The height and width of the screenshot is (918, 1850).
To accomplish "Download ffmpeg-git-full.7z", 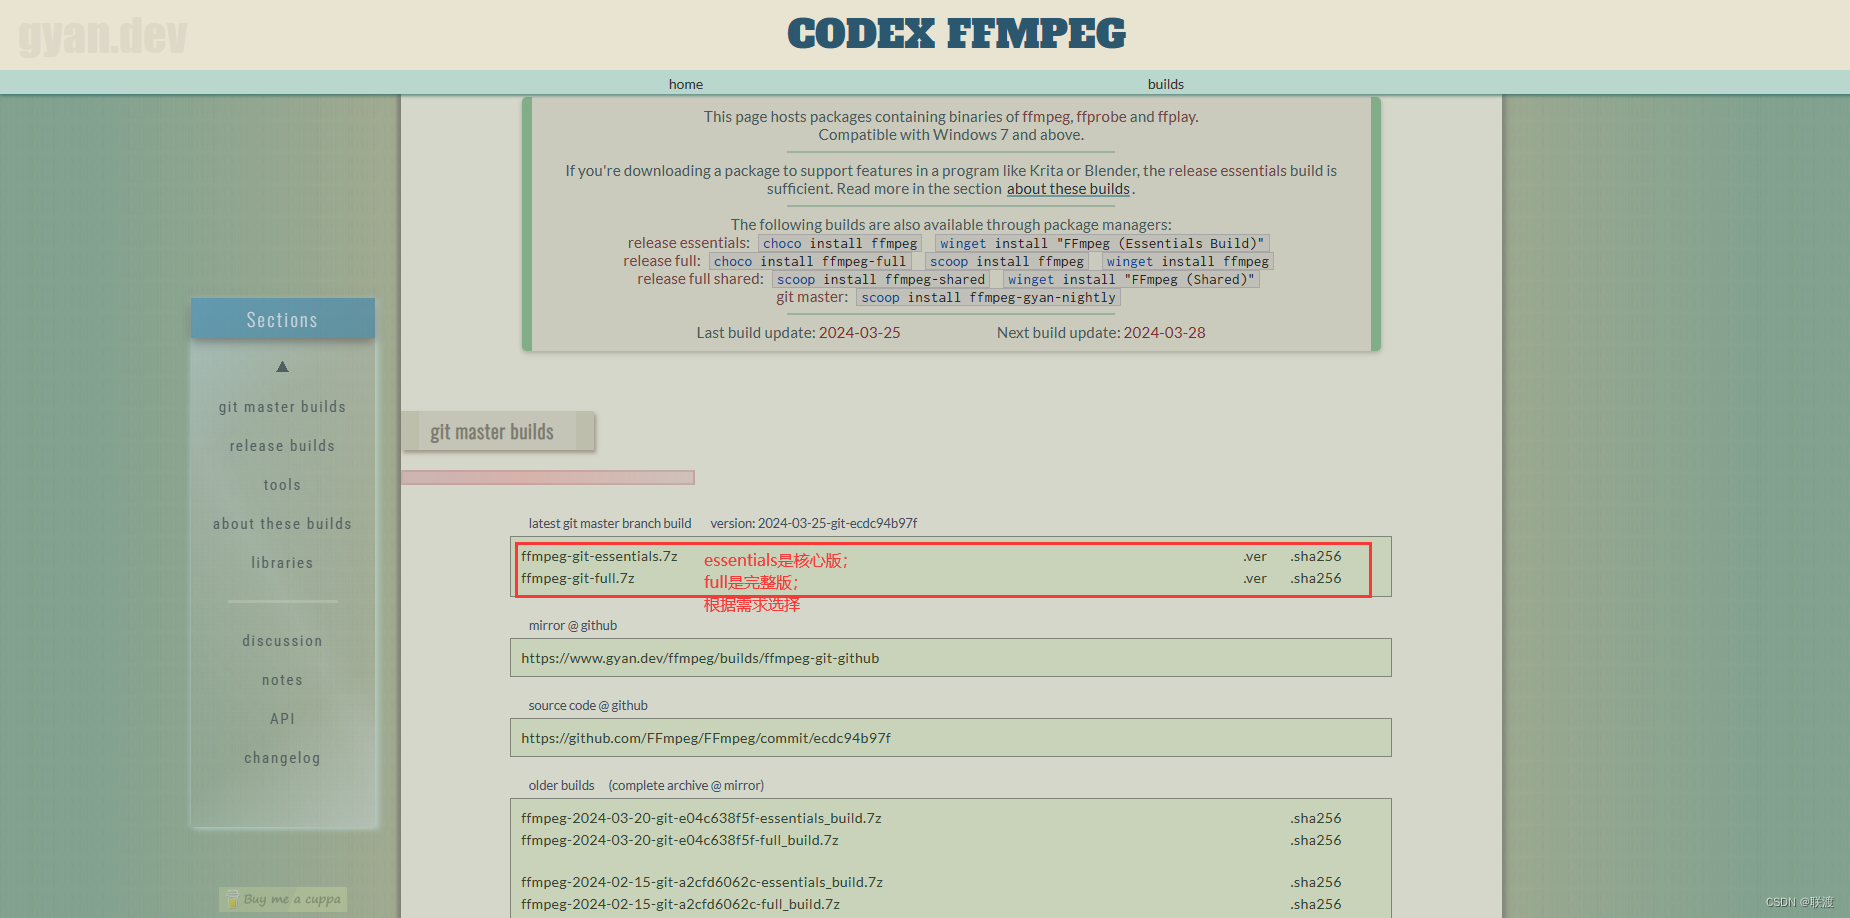I will tap(578, 578).
